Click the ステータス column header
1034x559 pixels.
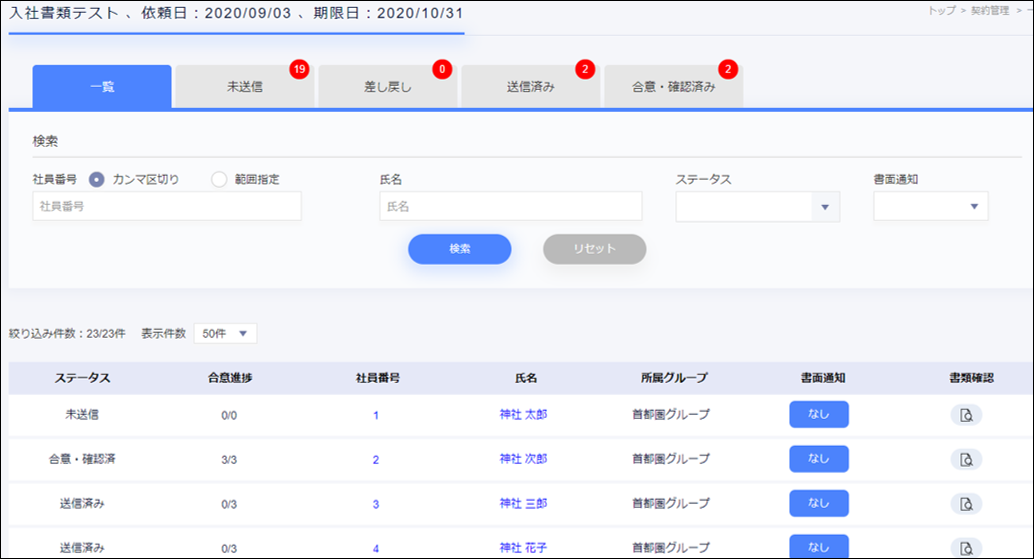(x=82, y=378)
